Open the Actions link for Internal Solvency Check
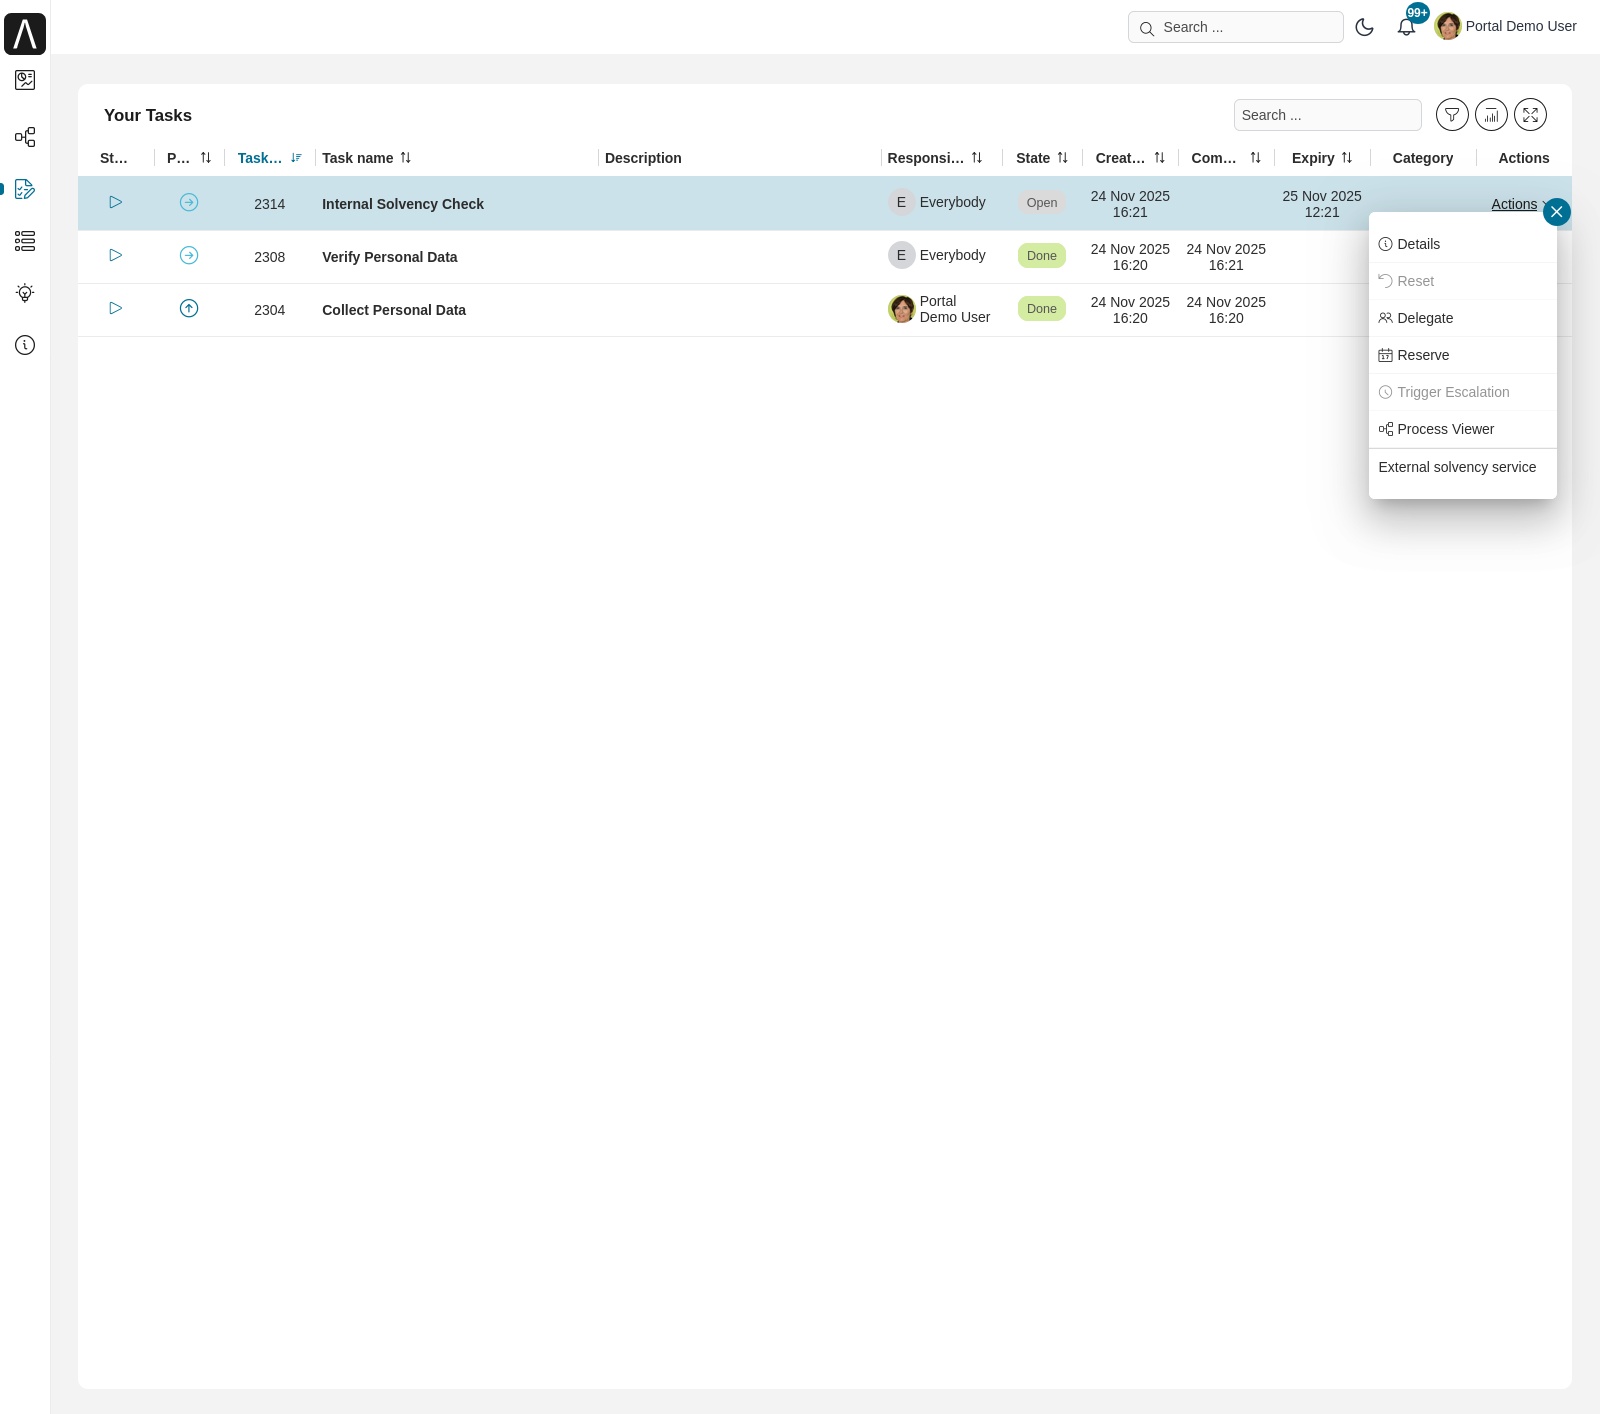The height and width of the screenshot is (1414, 1600). click(1513, 204)
